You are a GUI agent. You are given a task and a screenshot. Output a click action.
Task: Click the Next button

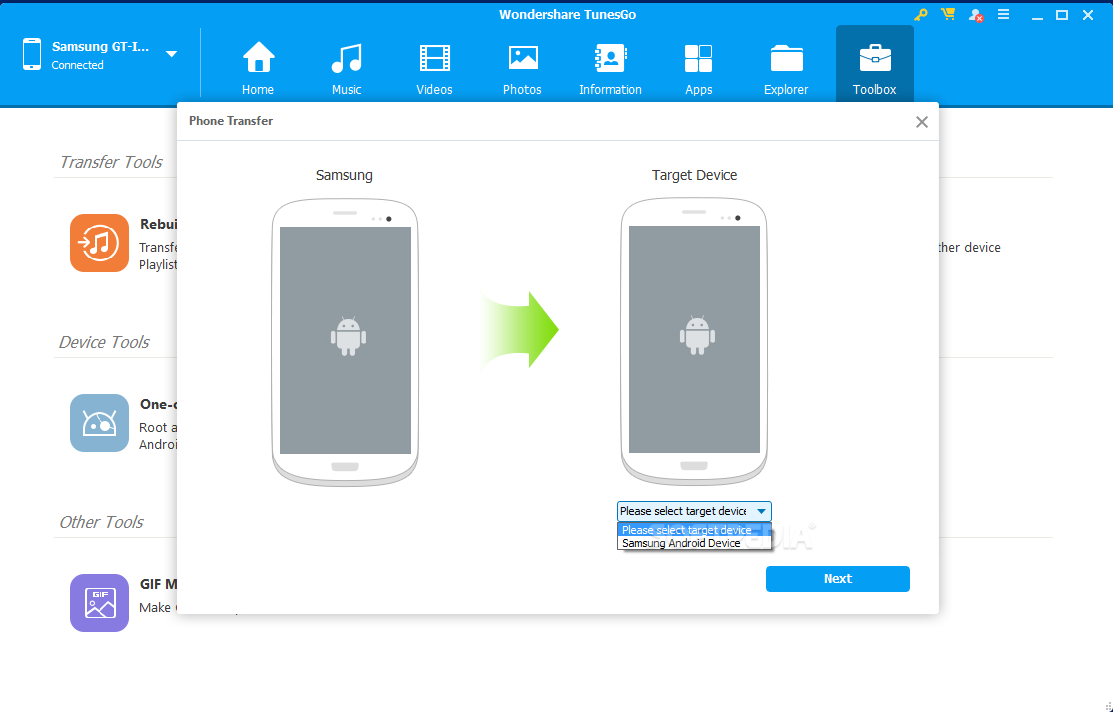pos(838,579)
